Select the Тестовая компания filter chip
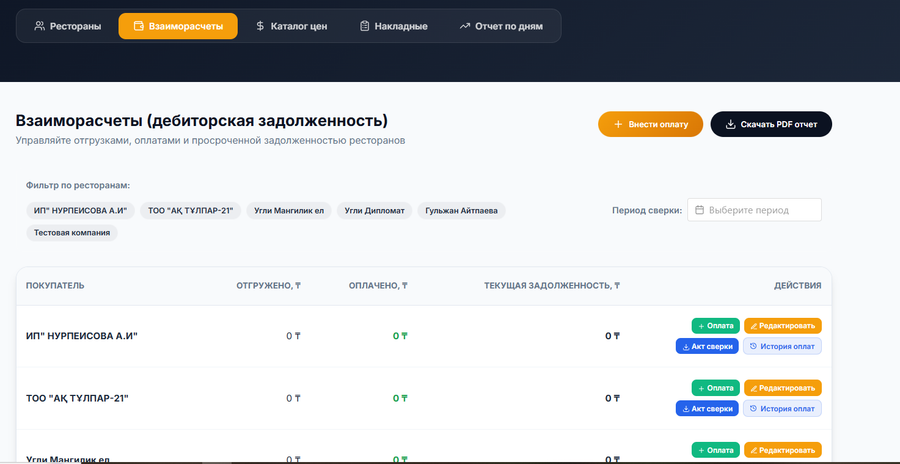 (72, 233)
